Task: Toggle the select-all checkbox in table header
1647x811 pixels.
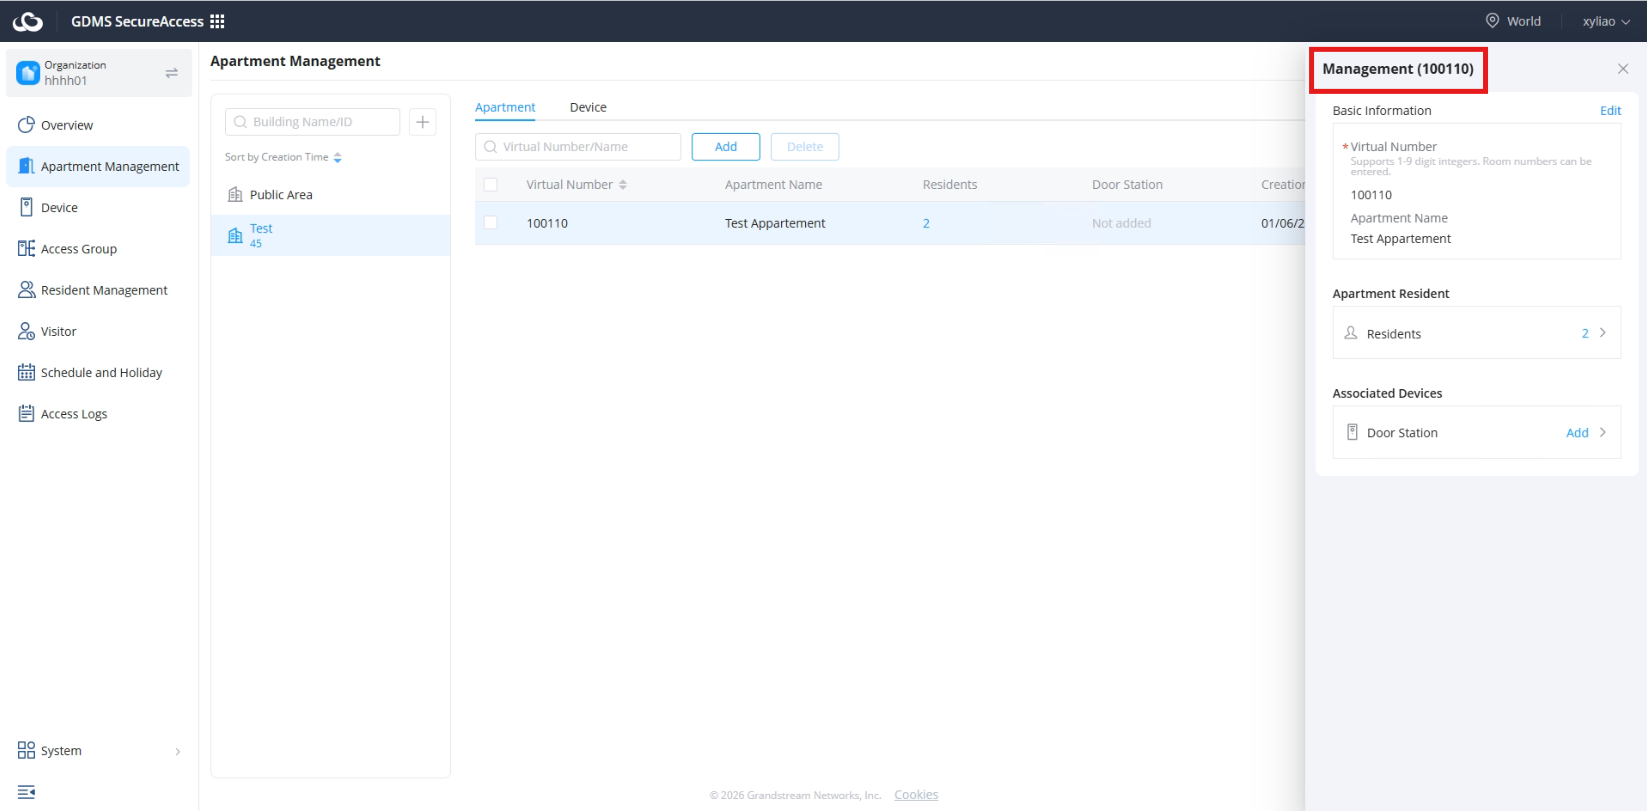Action: pyautogui.click(x=490, y=185)
